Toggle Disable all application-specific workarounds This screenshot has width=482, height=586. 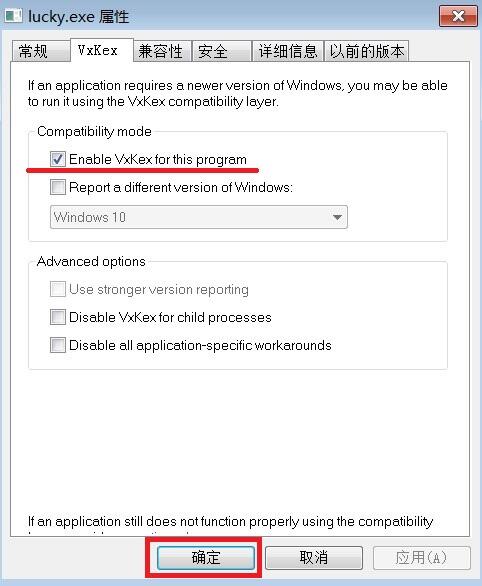58,345
